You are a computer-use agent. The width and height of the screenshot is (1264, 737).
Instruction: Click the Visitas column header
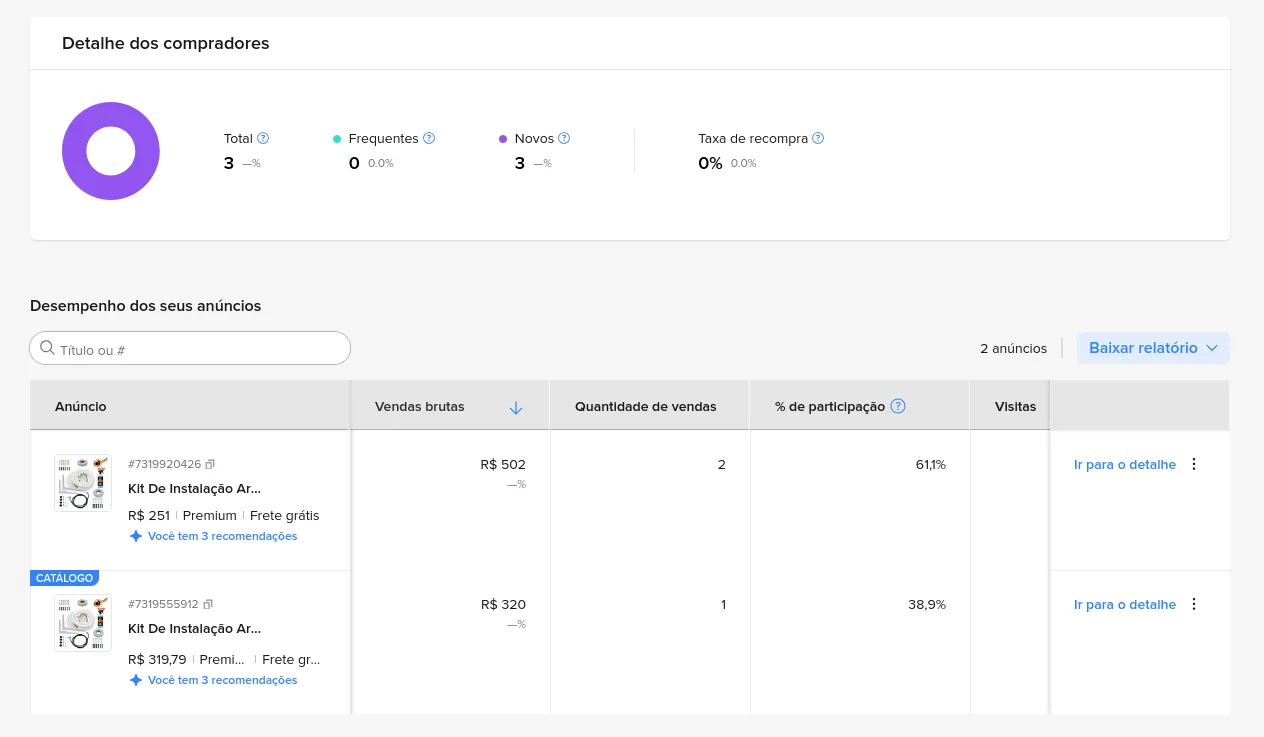click(x=1015, y=406)
